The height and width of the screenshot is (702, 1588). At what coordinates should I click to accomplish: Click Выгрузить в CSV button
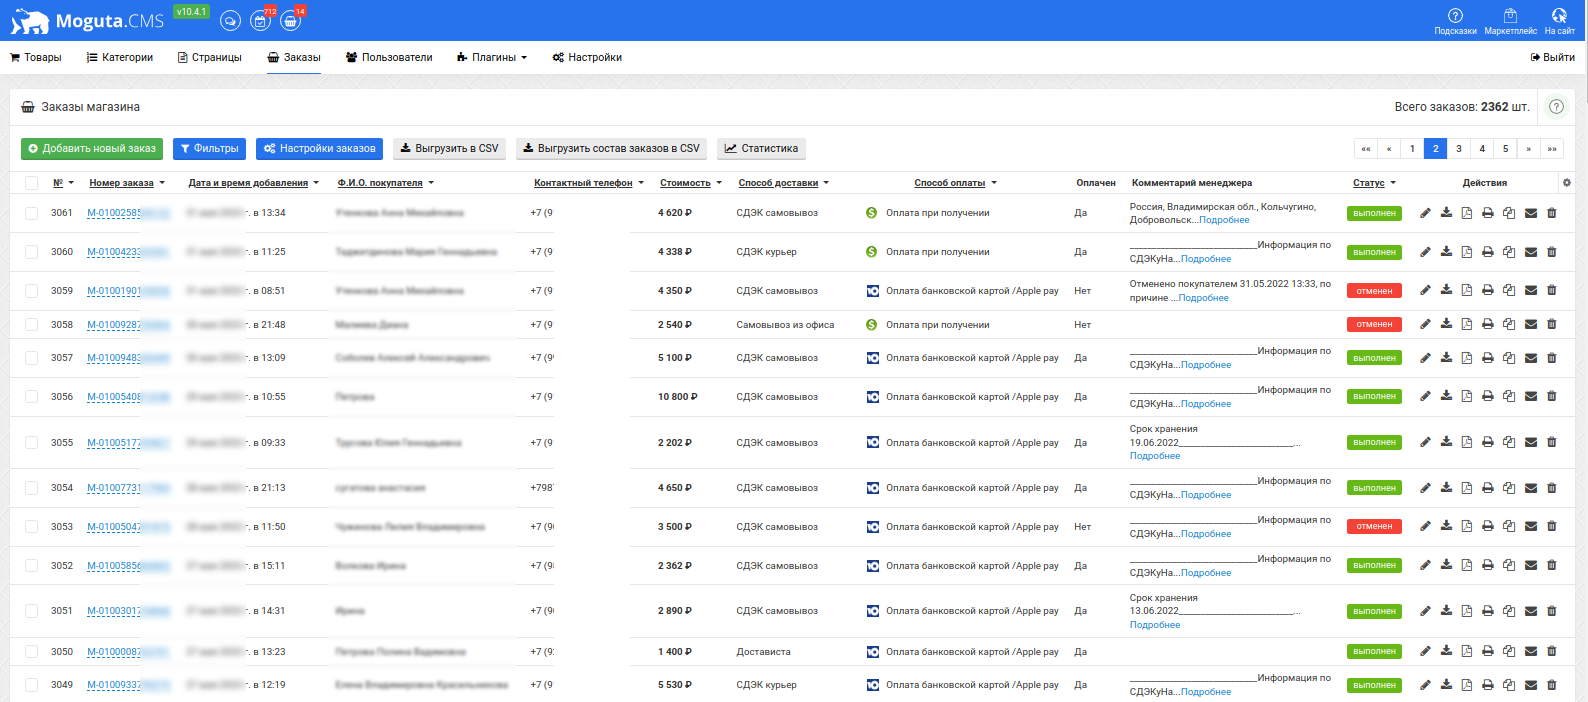pyautogui.click(x=449, y=149)
